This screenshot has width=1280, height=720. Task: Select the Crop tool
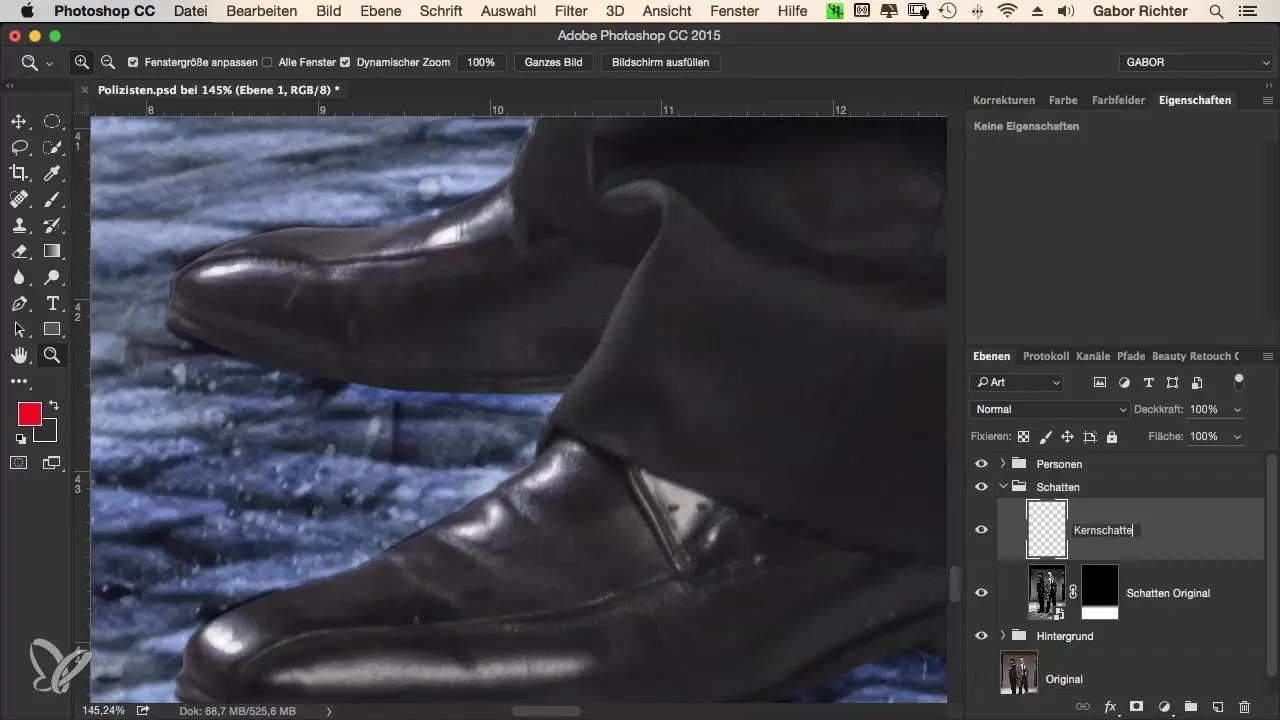pos(19,173)
